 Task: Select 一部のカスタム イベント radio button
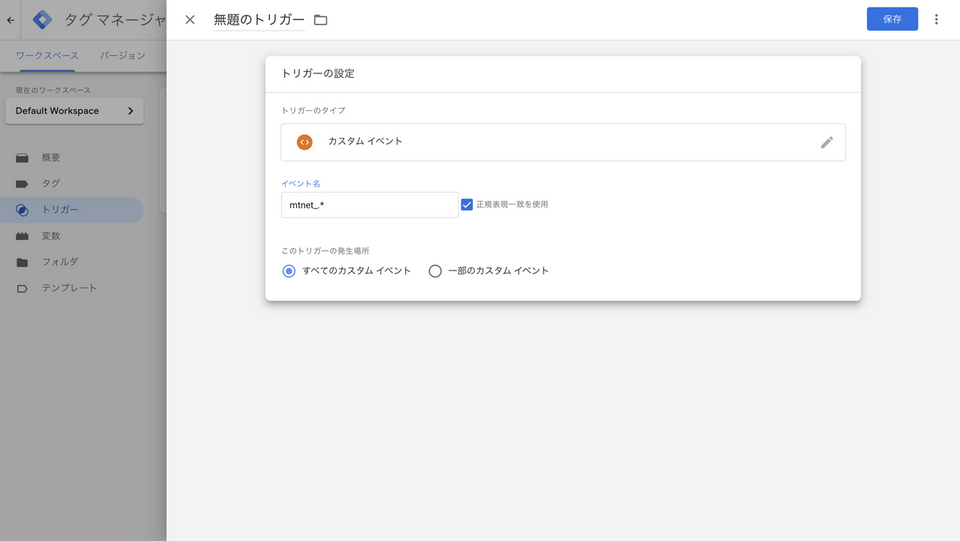pyautogui.click(x=435, y=271)
